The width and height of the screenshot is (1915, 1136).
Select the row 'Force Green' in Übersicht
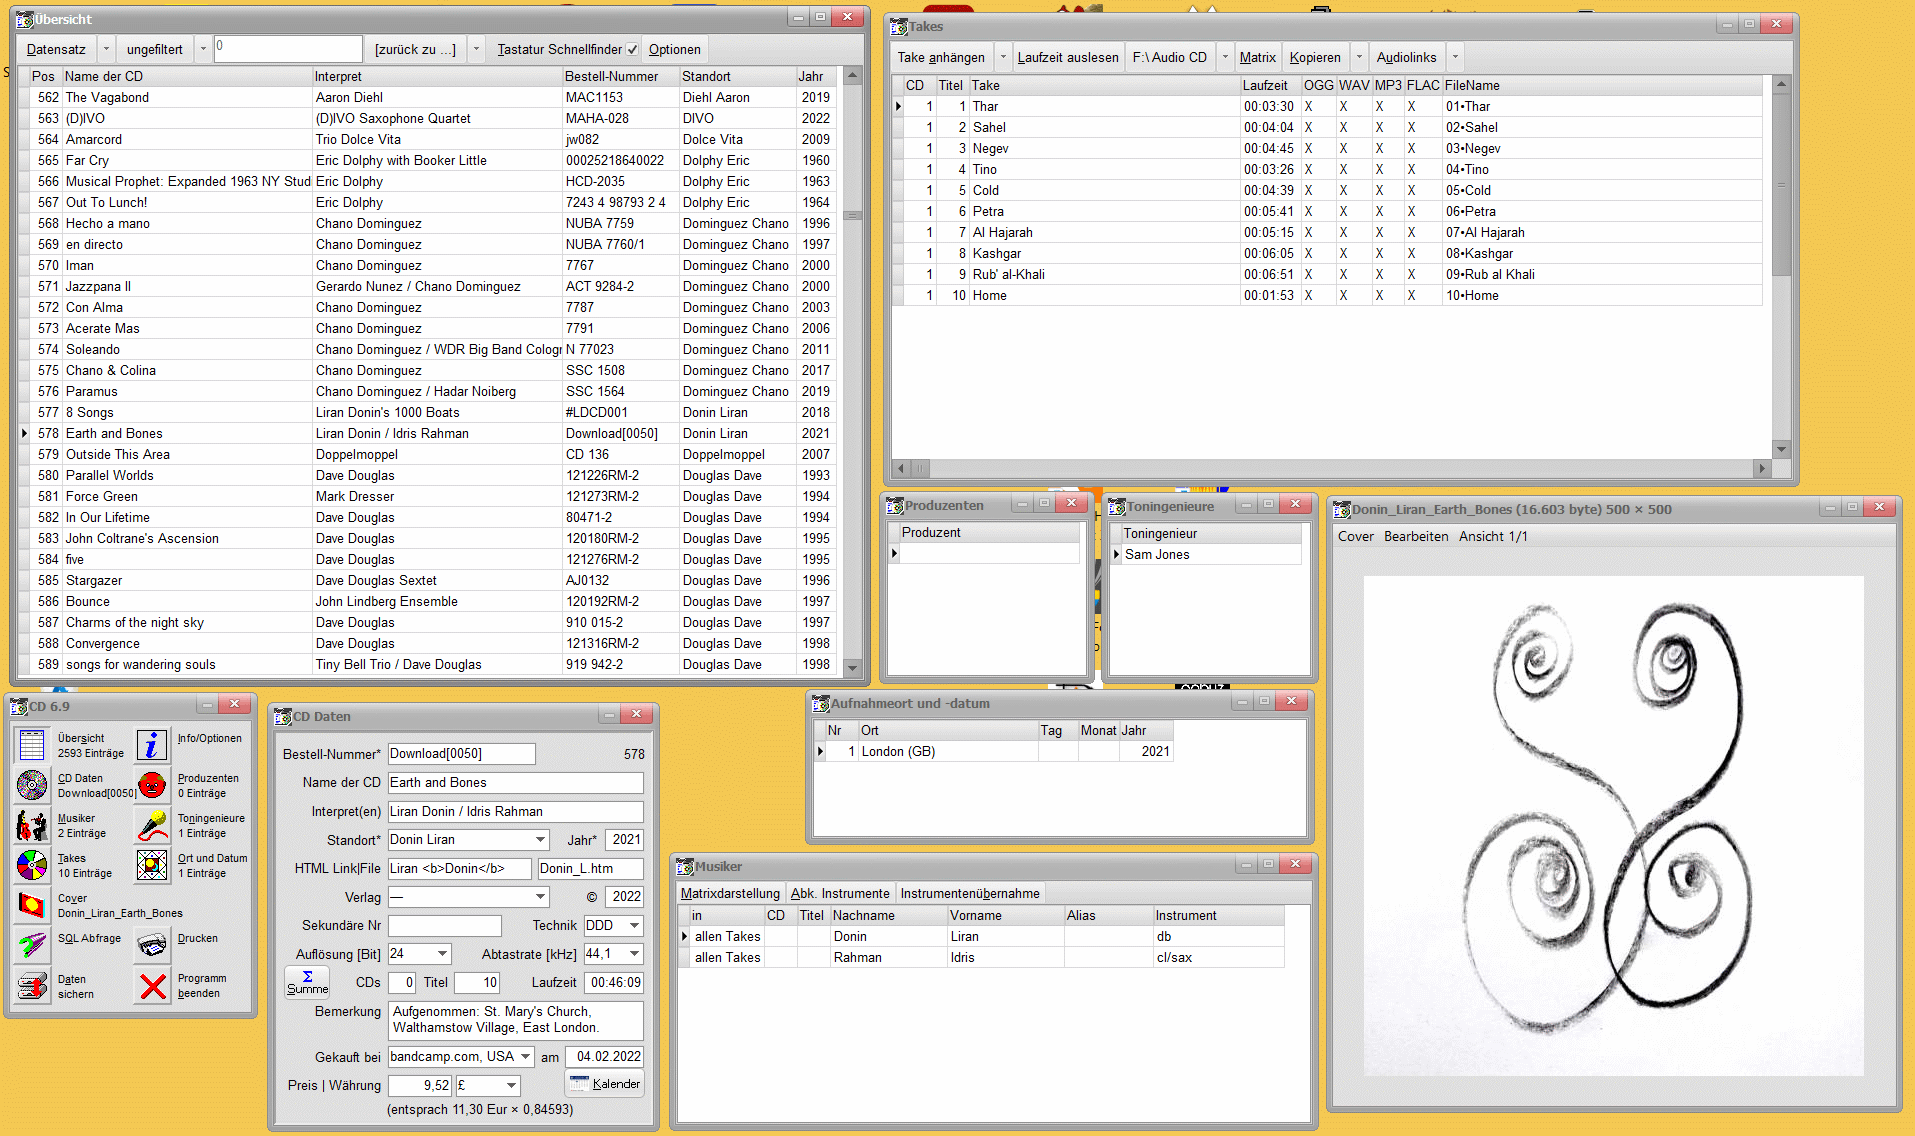[x=426, y=496]
